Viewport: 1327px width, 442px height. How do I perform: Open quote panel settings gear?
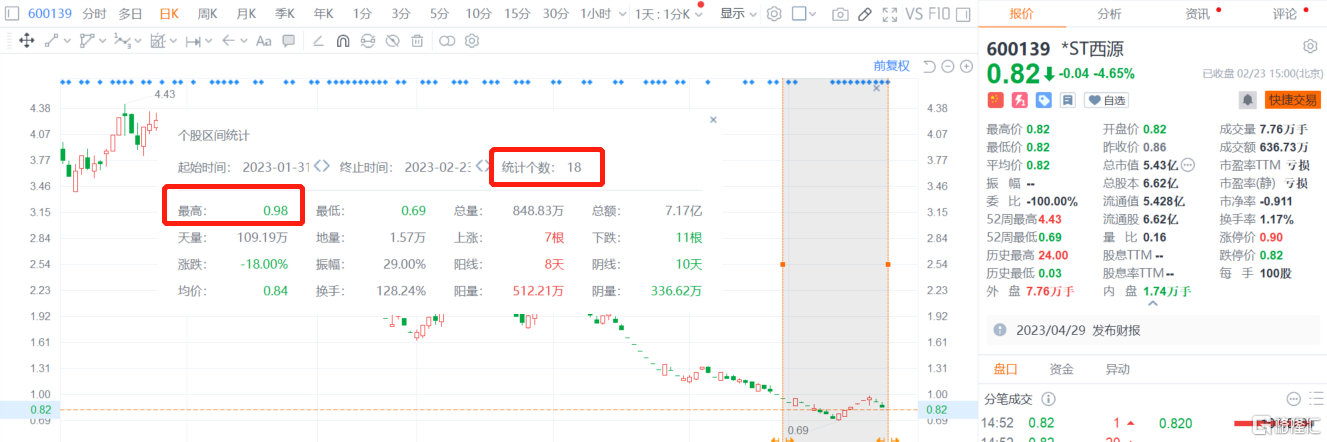1310,47
